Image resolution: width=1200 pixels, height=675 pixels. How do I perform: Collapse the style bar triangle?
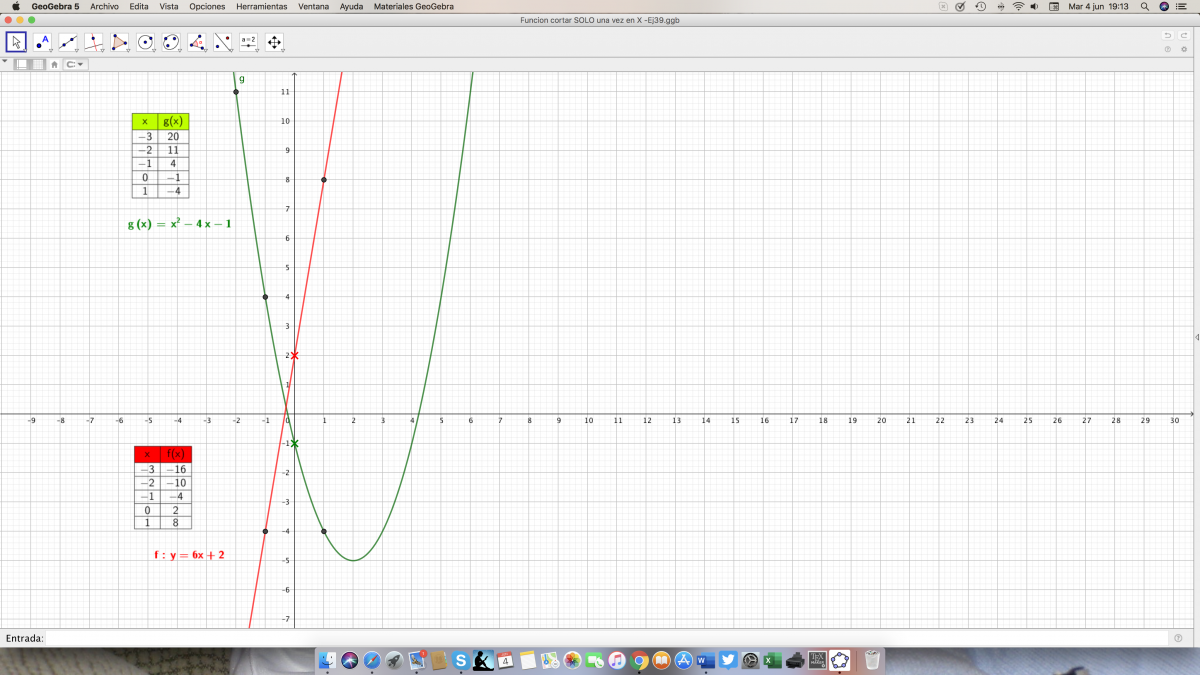click(5, 62)
